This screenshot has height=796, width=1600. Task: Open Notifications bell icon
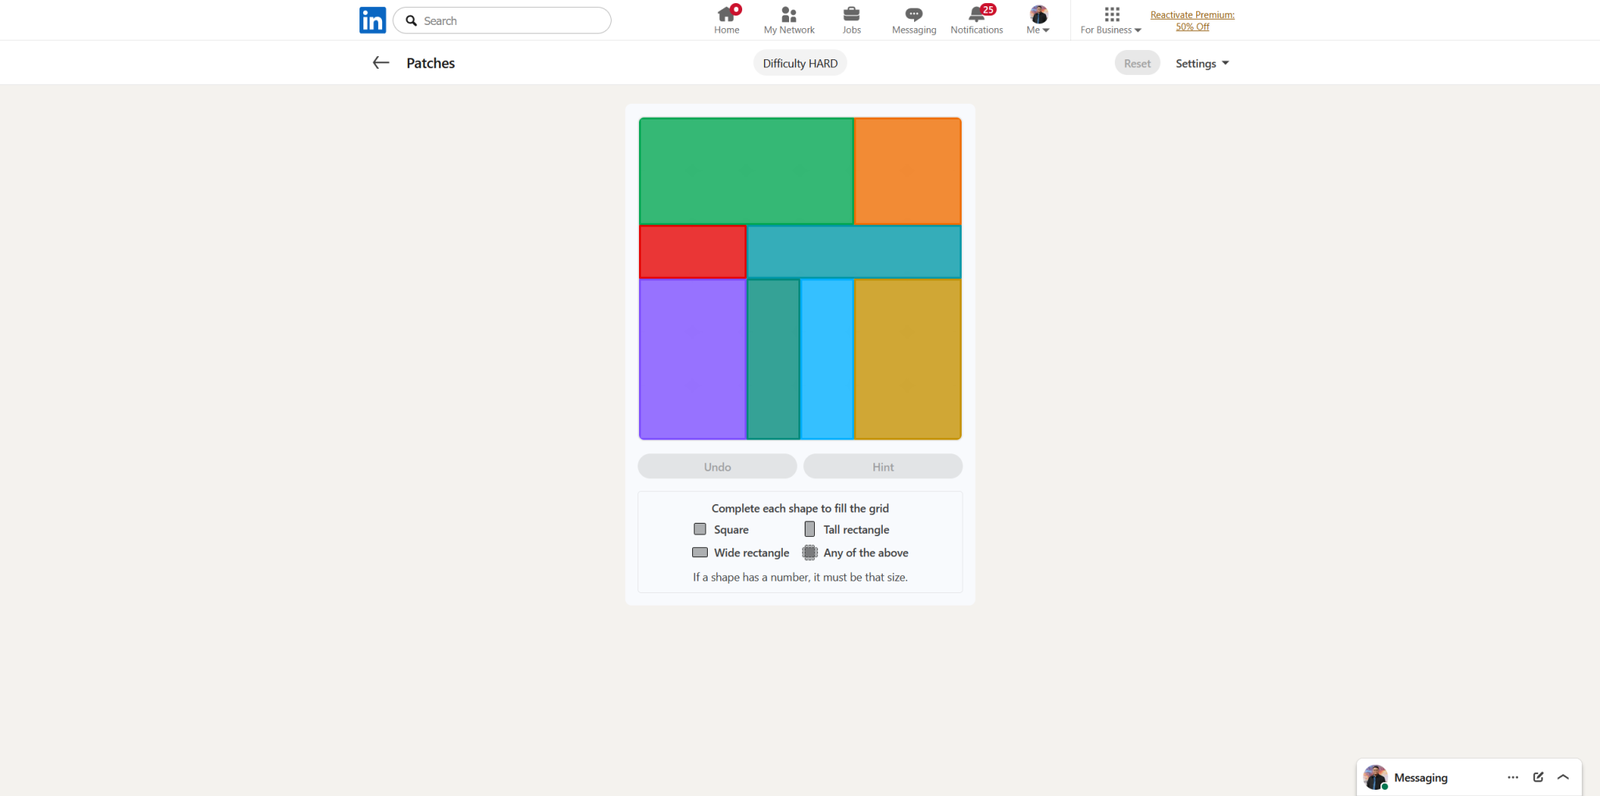tap(976, 15)
